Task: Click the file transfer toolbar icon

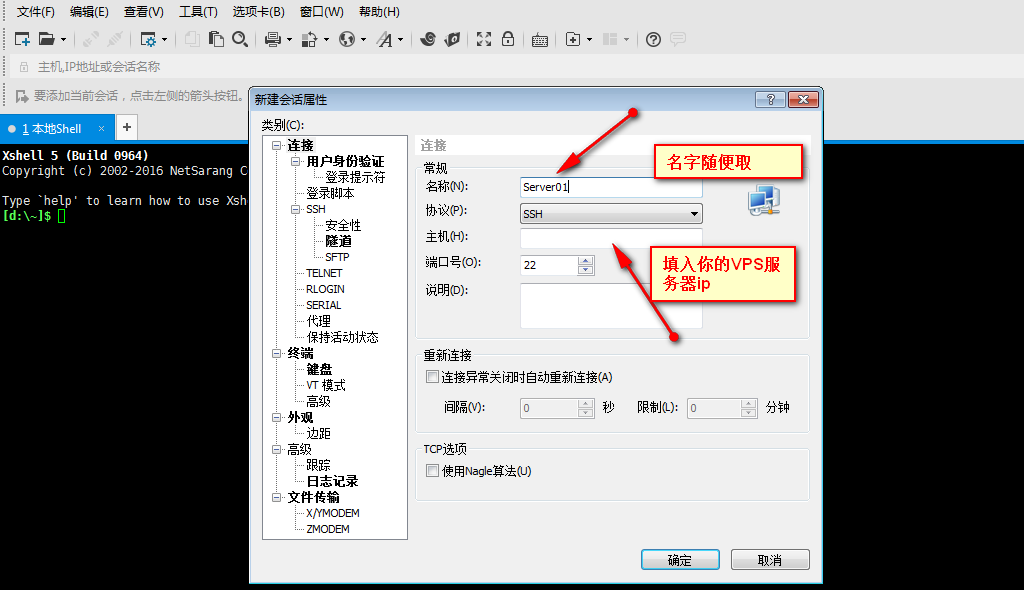Action: tap(309, 39)
